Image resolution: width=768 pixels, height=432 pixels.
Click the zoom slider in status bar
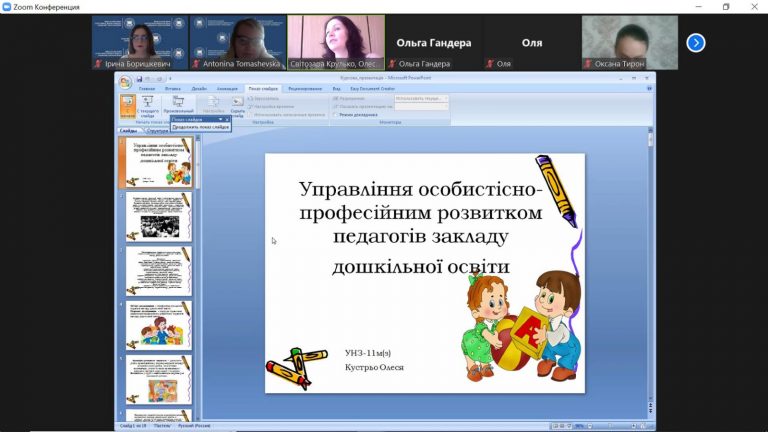[x=612, y=426]
